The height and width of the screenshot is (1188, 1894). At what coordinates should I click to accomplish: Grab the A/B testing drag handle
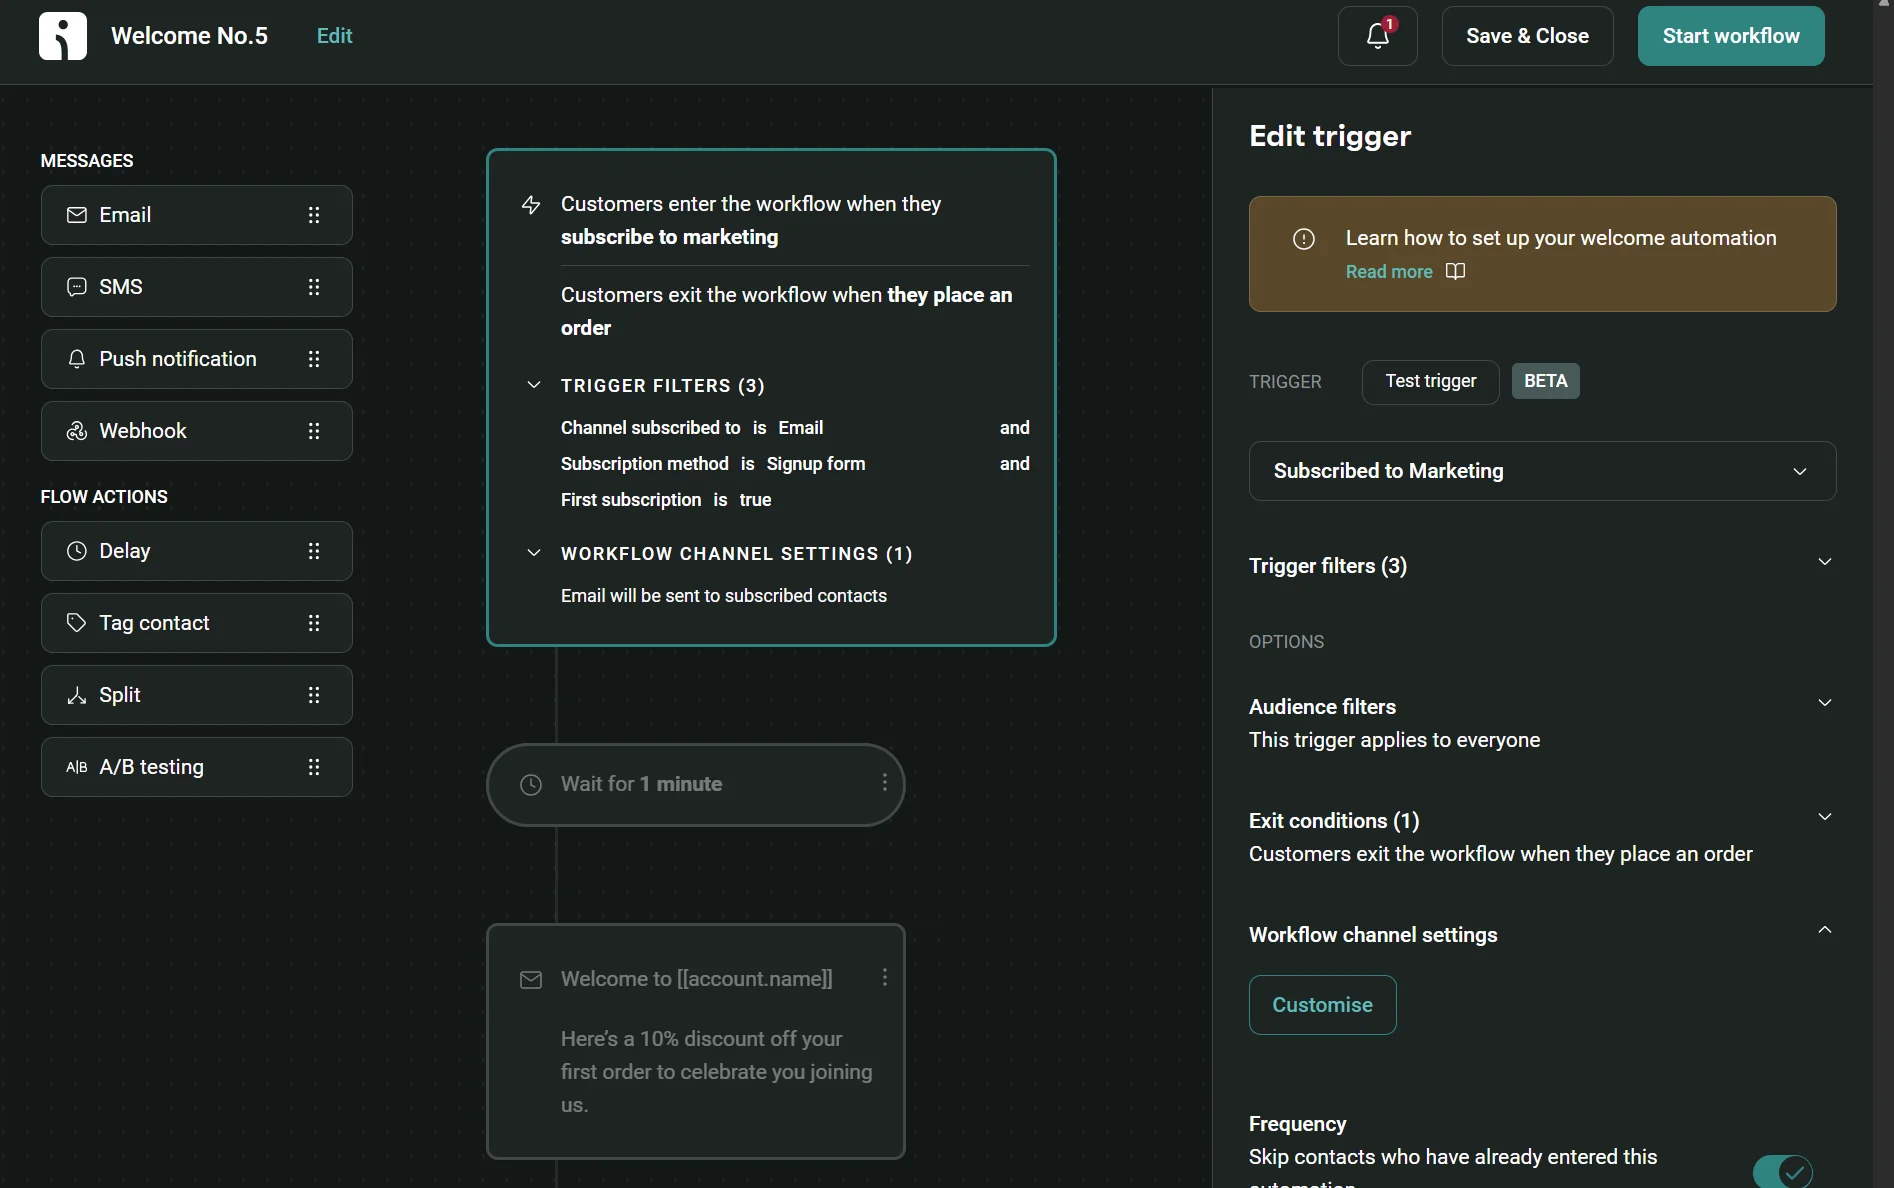pyautogui.click(x=314, y=767)
